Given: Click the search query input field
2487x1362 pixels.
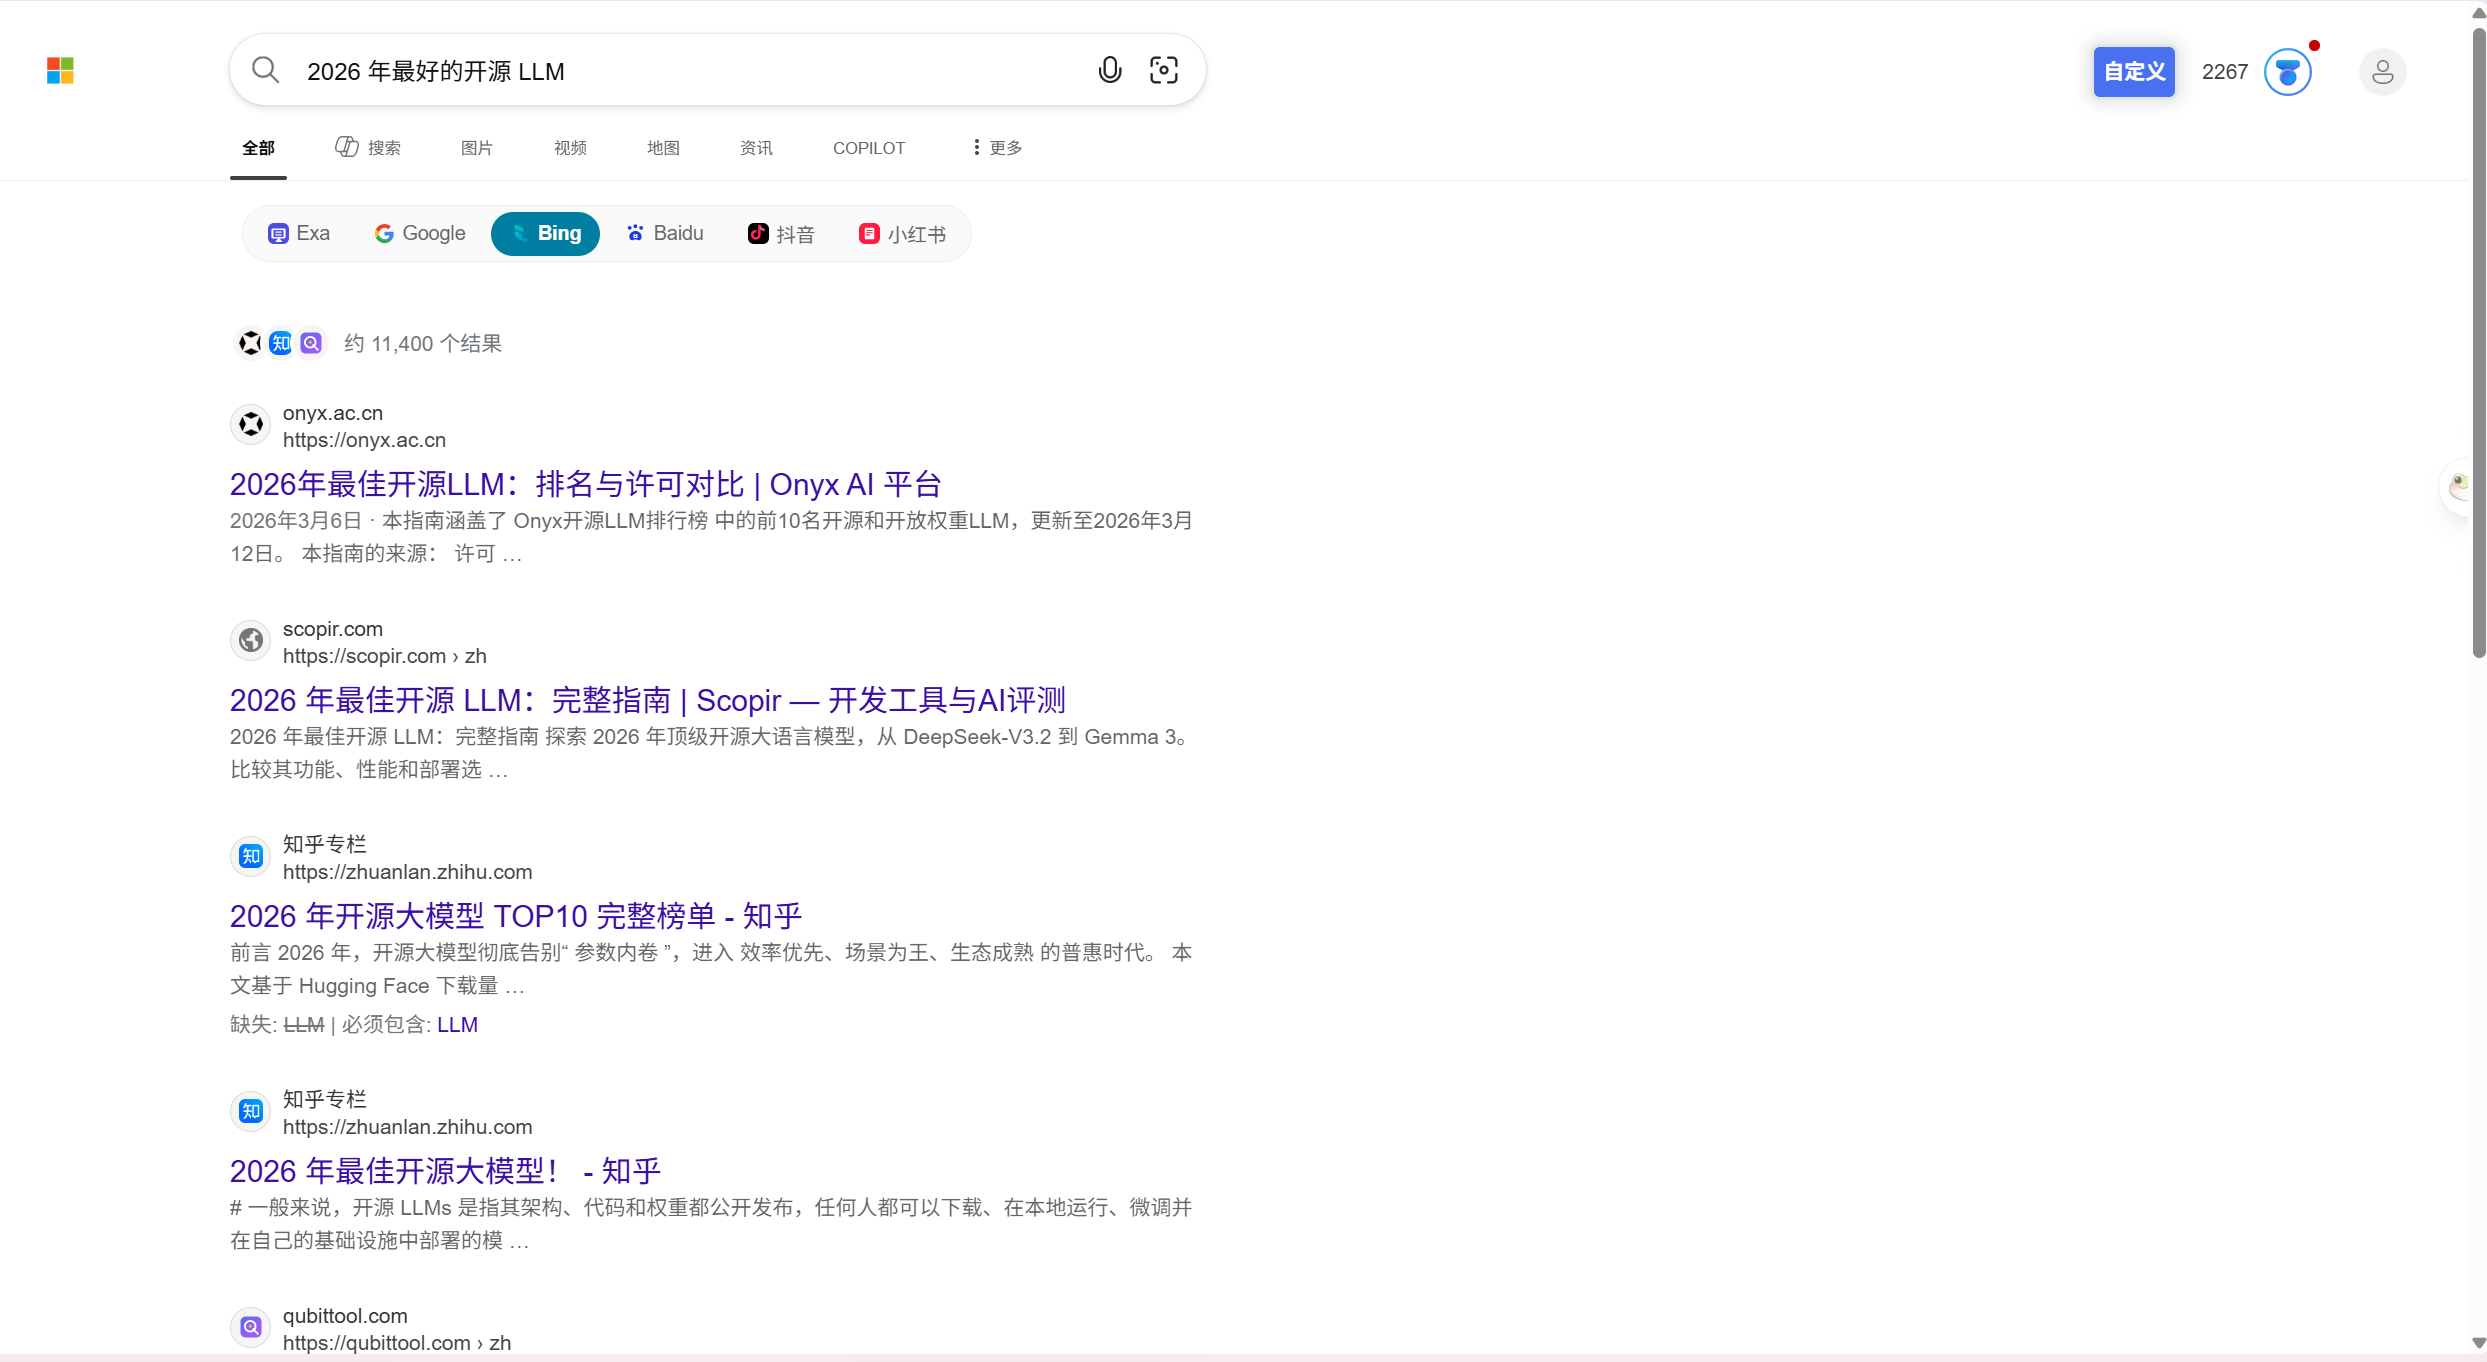Looking at the screenshot, I should tap(690, 71).
